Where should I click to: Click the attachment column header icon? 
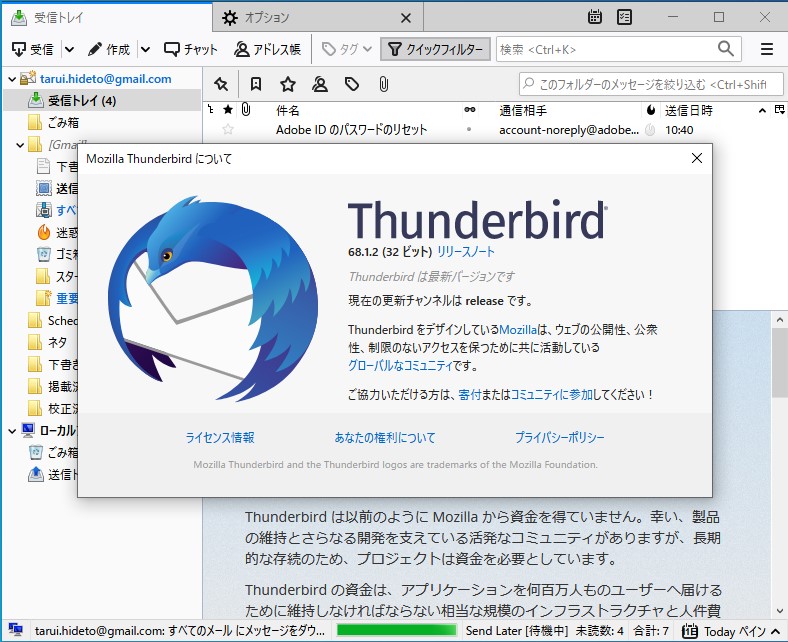[246, 110]
